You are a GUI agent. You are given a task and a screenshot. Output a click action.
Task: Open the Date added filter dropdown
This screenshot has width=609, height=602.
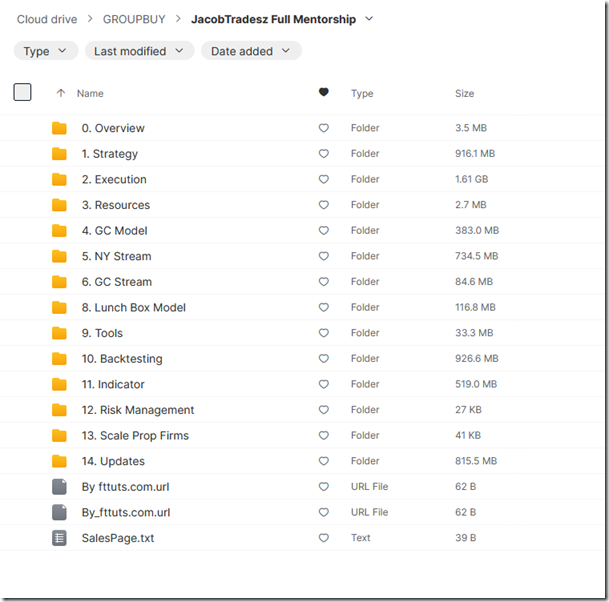251,51
